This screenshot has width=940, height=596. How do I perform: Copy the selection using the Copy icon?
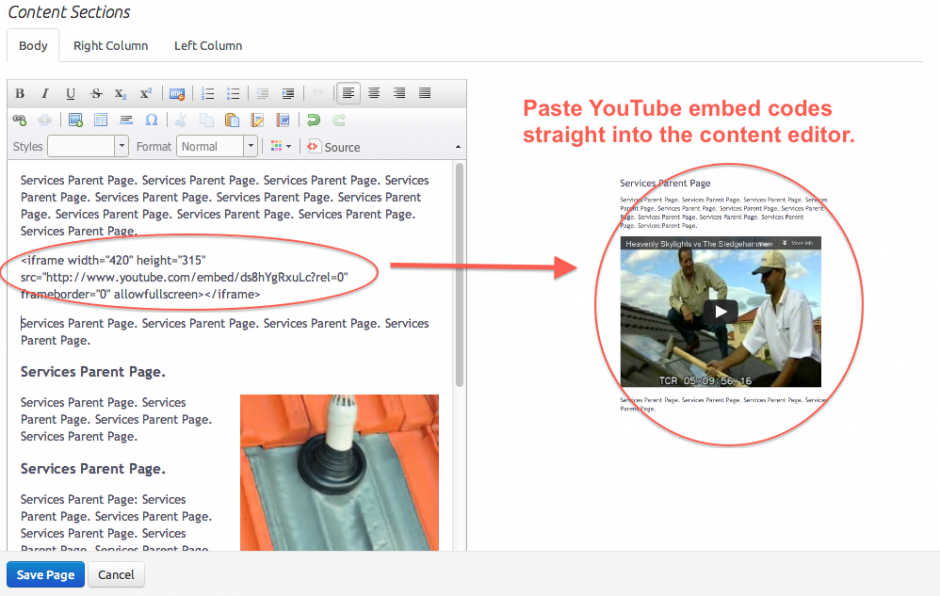coord(206,121)
